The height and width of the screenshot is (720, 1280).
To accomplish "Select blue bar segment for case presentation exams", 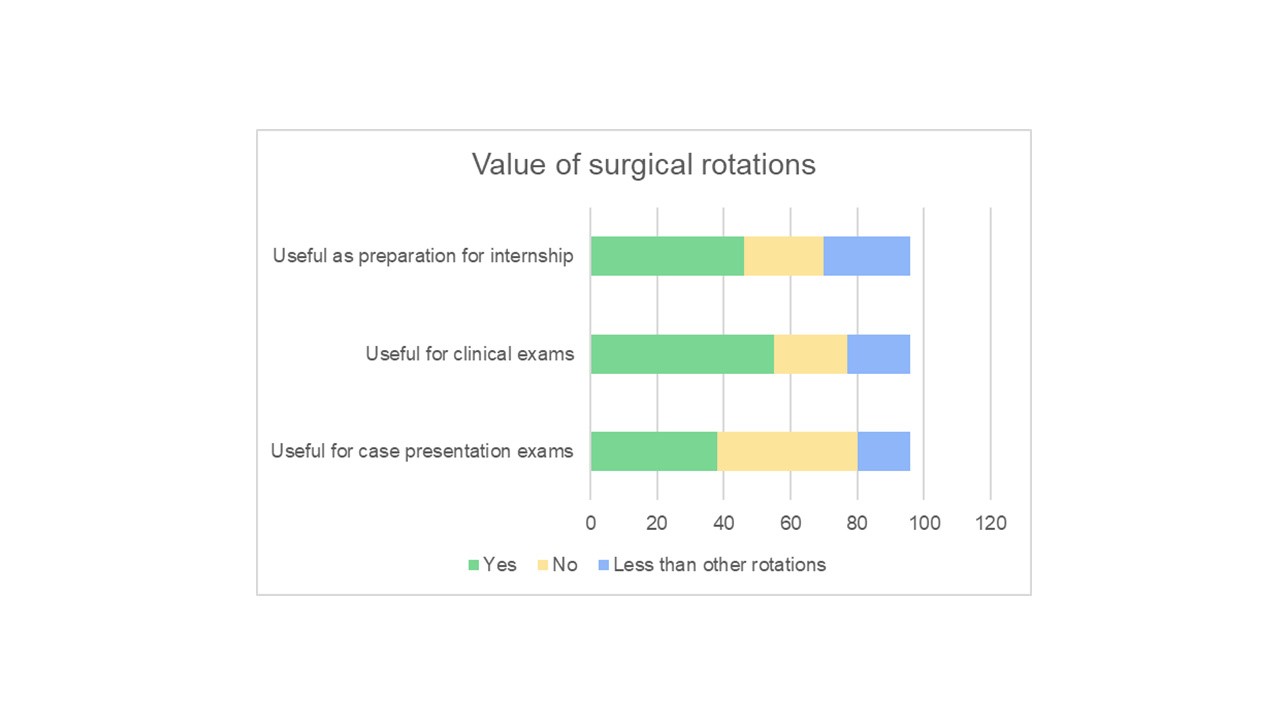I will point(883,451).
